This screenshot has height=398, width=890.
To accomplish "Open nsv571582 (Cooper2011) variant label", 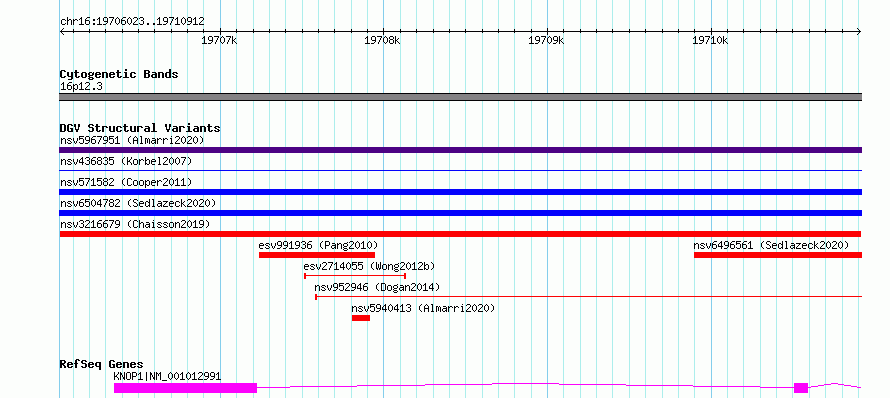I will coord(126,182).
